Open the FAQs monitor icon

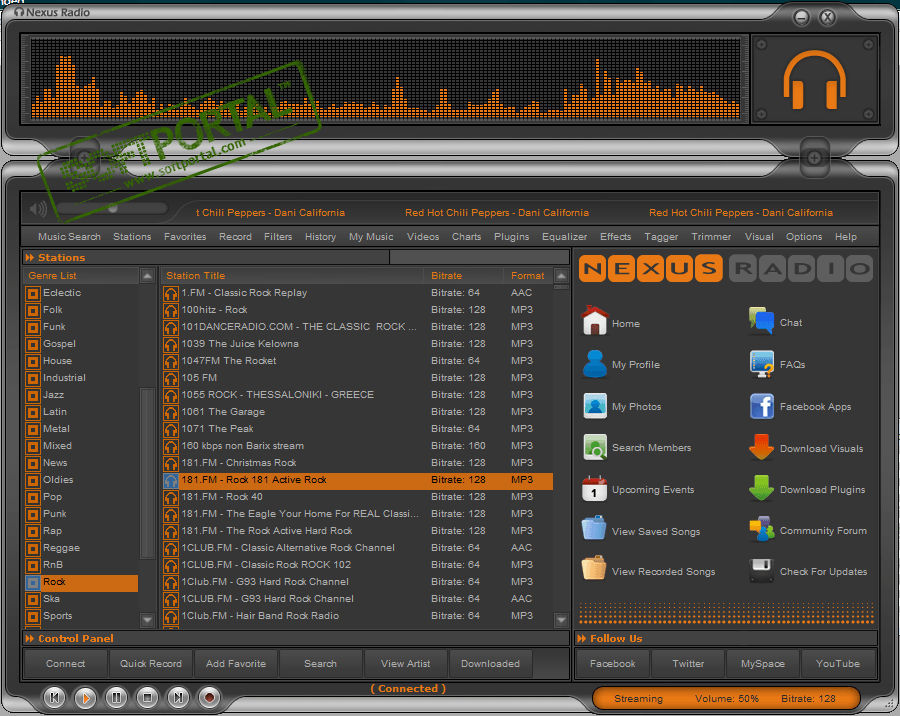(761, 364)
